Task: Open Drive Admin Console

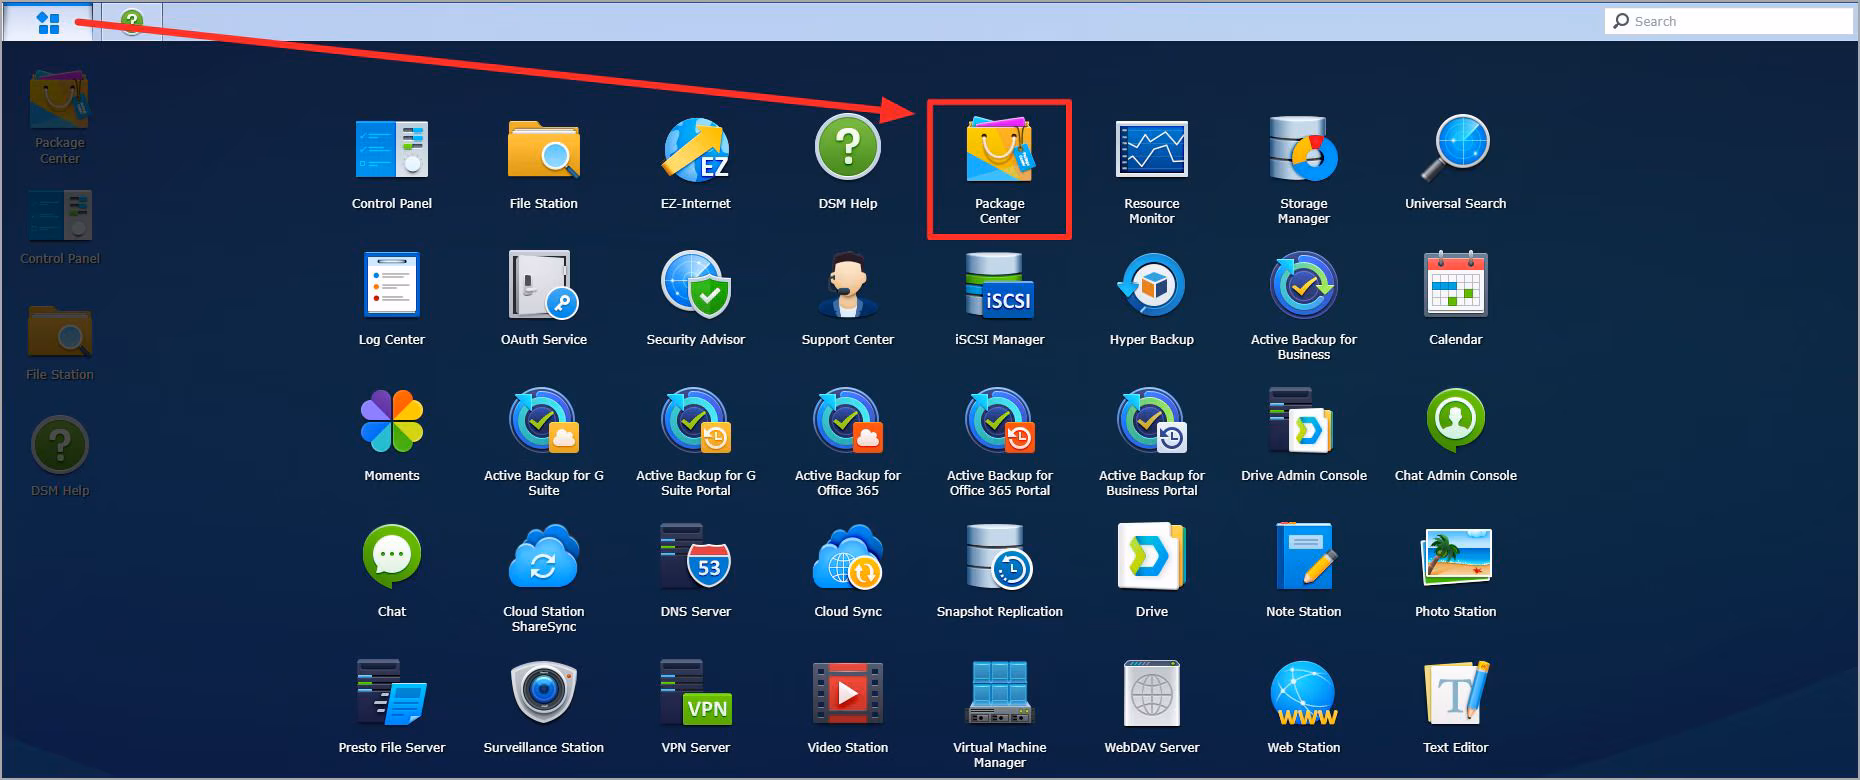Action: (x=1304, y=435)
